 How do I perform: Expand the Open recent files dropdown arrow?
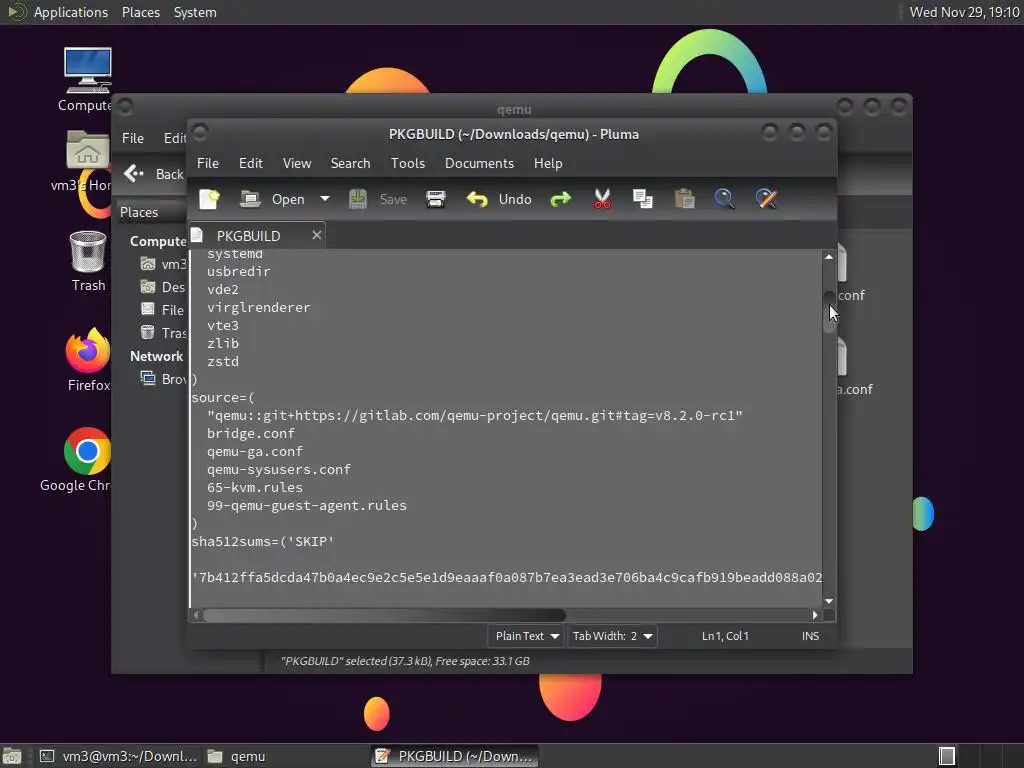pyautogui.click(x=325, y=199)
